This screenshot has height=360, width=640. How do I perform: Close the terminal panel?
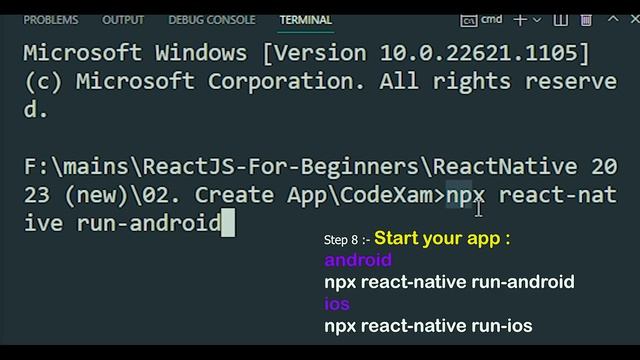[x=635, y=19]
